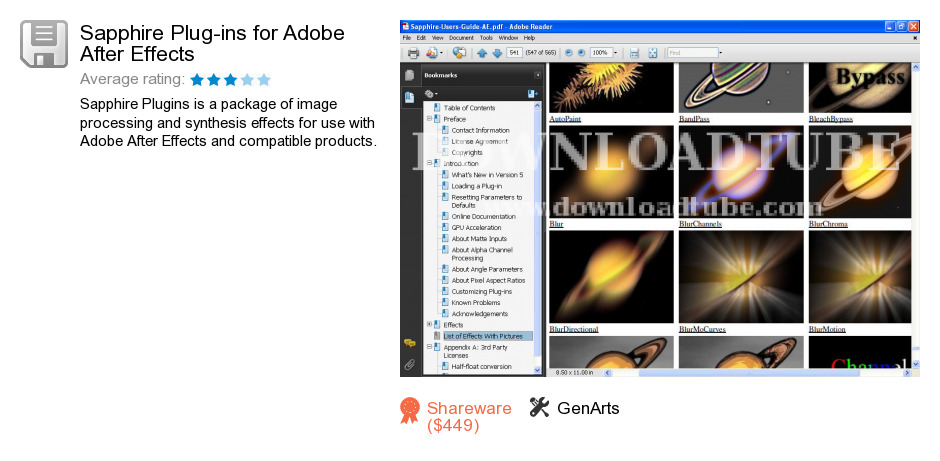Click the new bookmark icon
Viewport: 940px width, 461px height.
532,94
